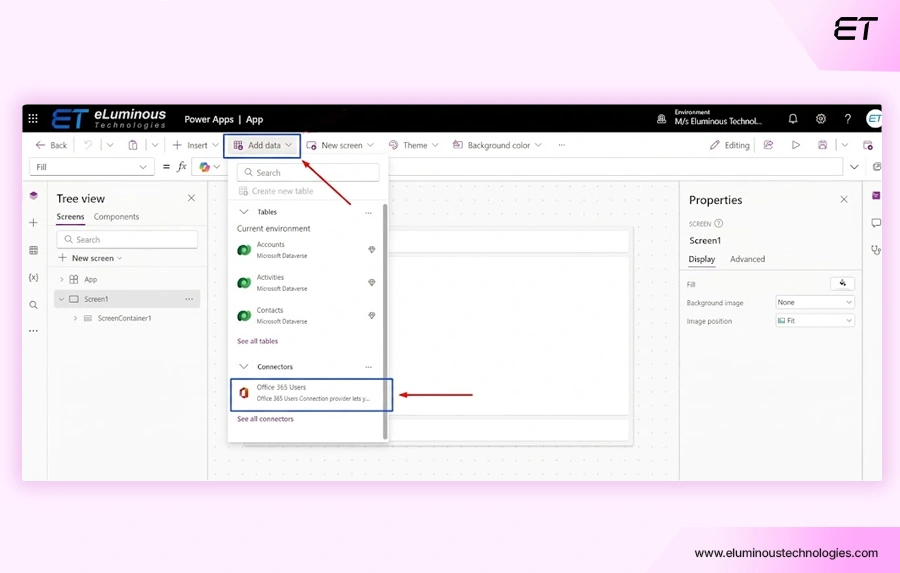The image size is (900, 573).
Task: Select the Office 365 Users connector
Action: (x=312, y=394)
